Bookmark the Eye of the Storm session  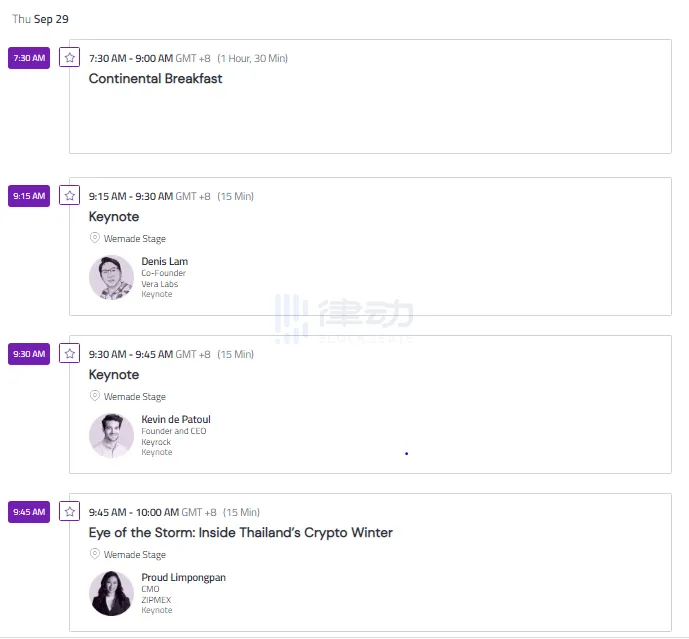click(69, 512)
